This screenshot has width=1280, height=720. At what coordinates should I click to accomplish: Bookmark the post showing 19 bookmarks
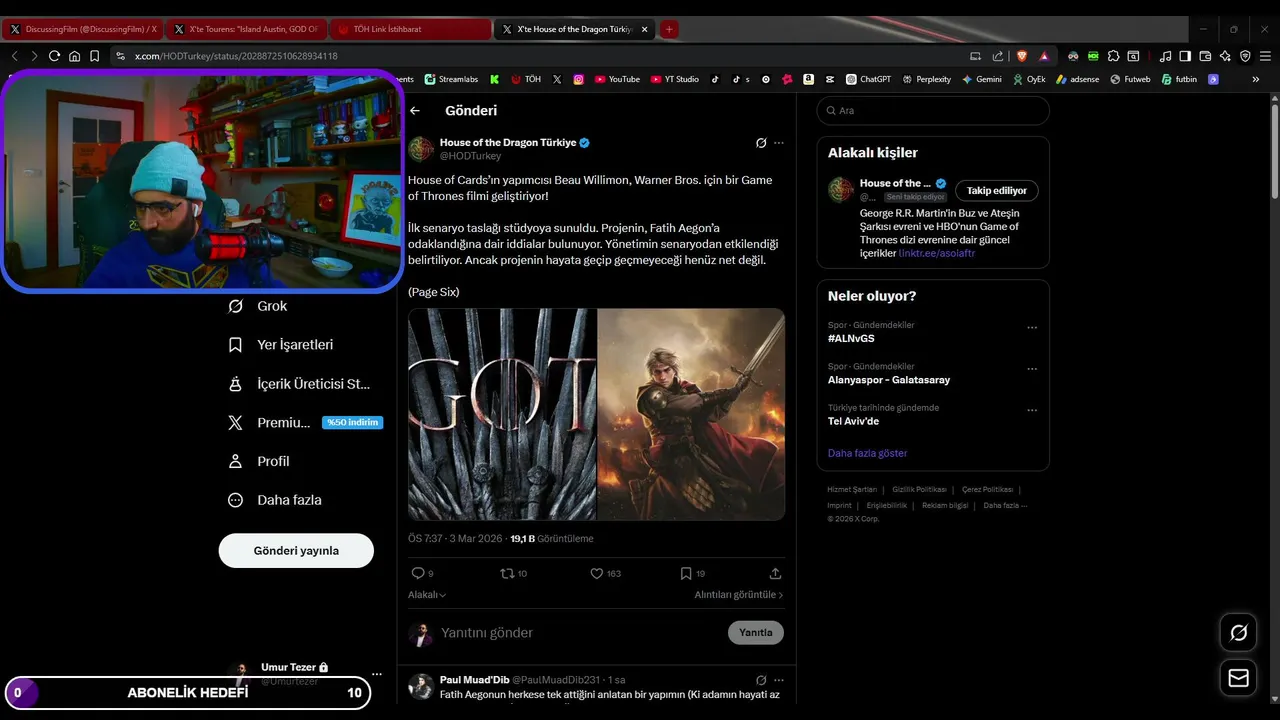click(x=686, y=573)
